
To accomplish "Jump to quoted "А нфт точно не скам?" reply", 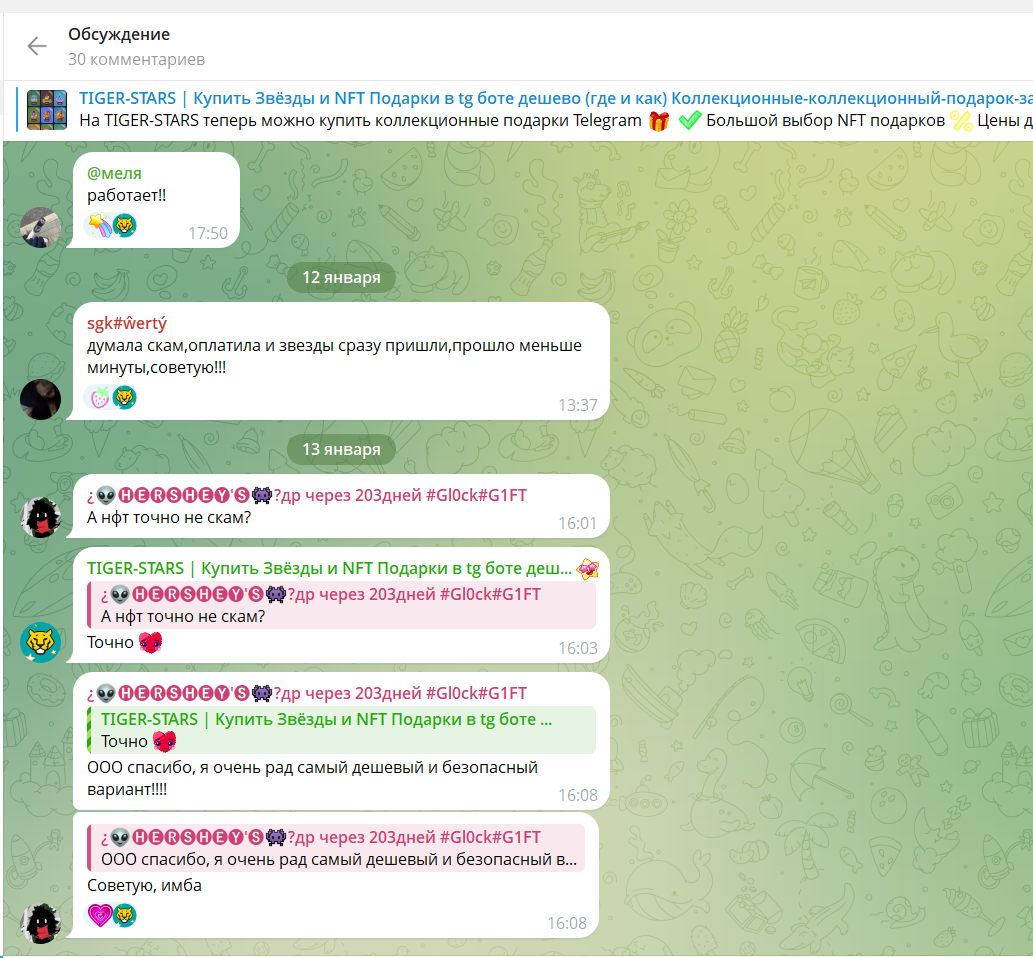I will tap(341, 605).
